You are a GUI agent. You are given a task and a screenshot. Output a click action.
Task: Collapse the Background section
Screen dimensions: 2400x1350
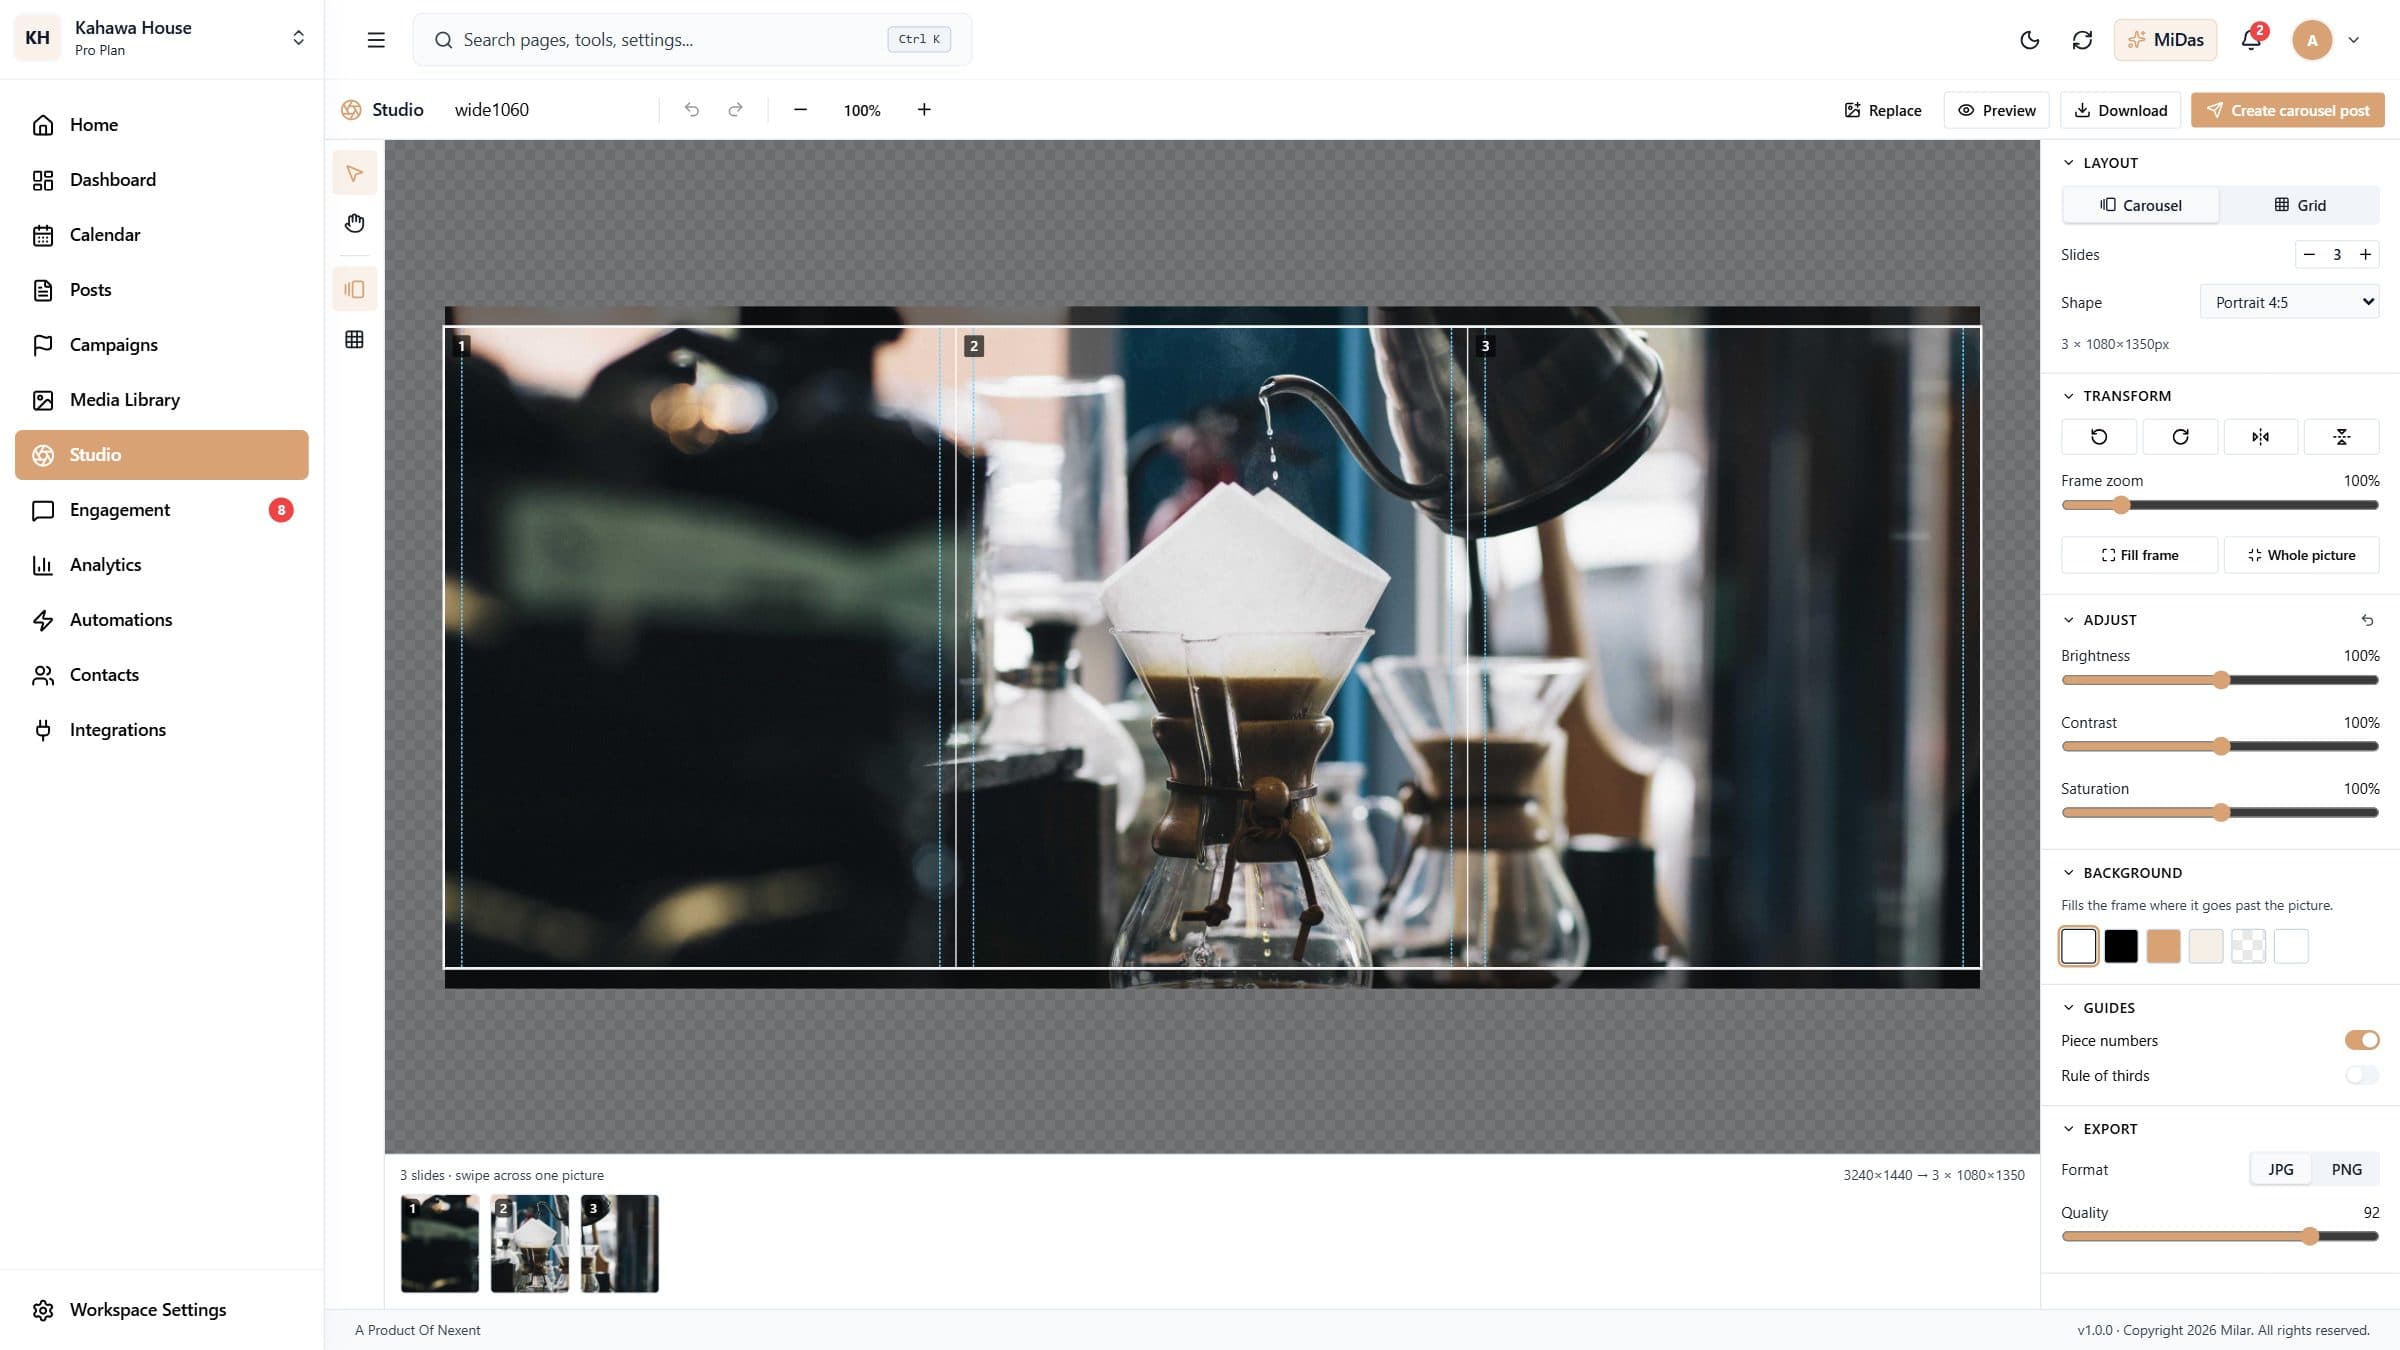click(2122, 873)
